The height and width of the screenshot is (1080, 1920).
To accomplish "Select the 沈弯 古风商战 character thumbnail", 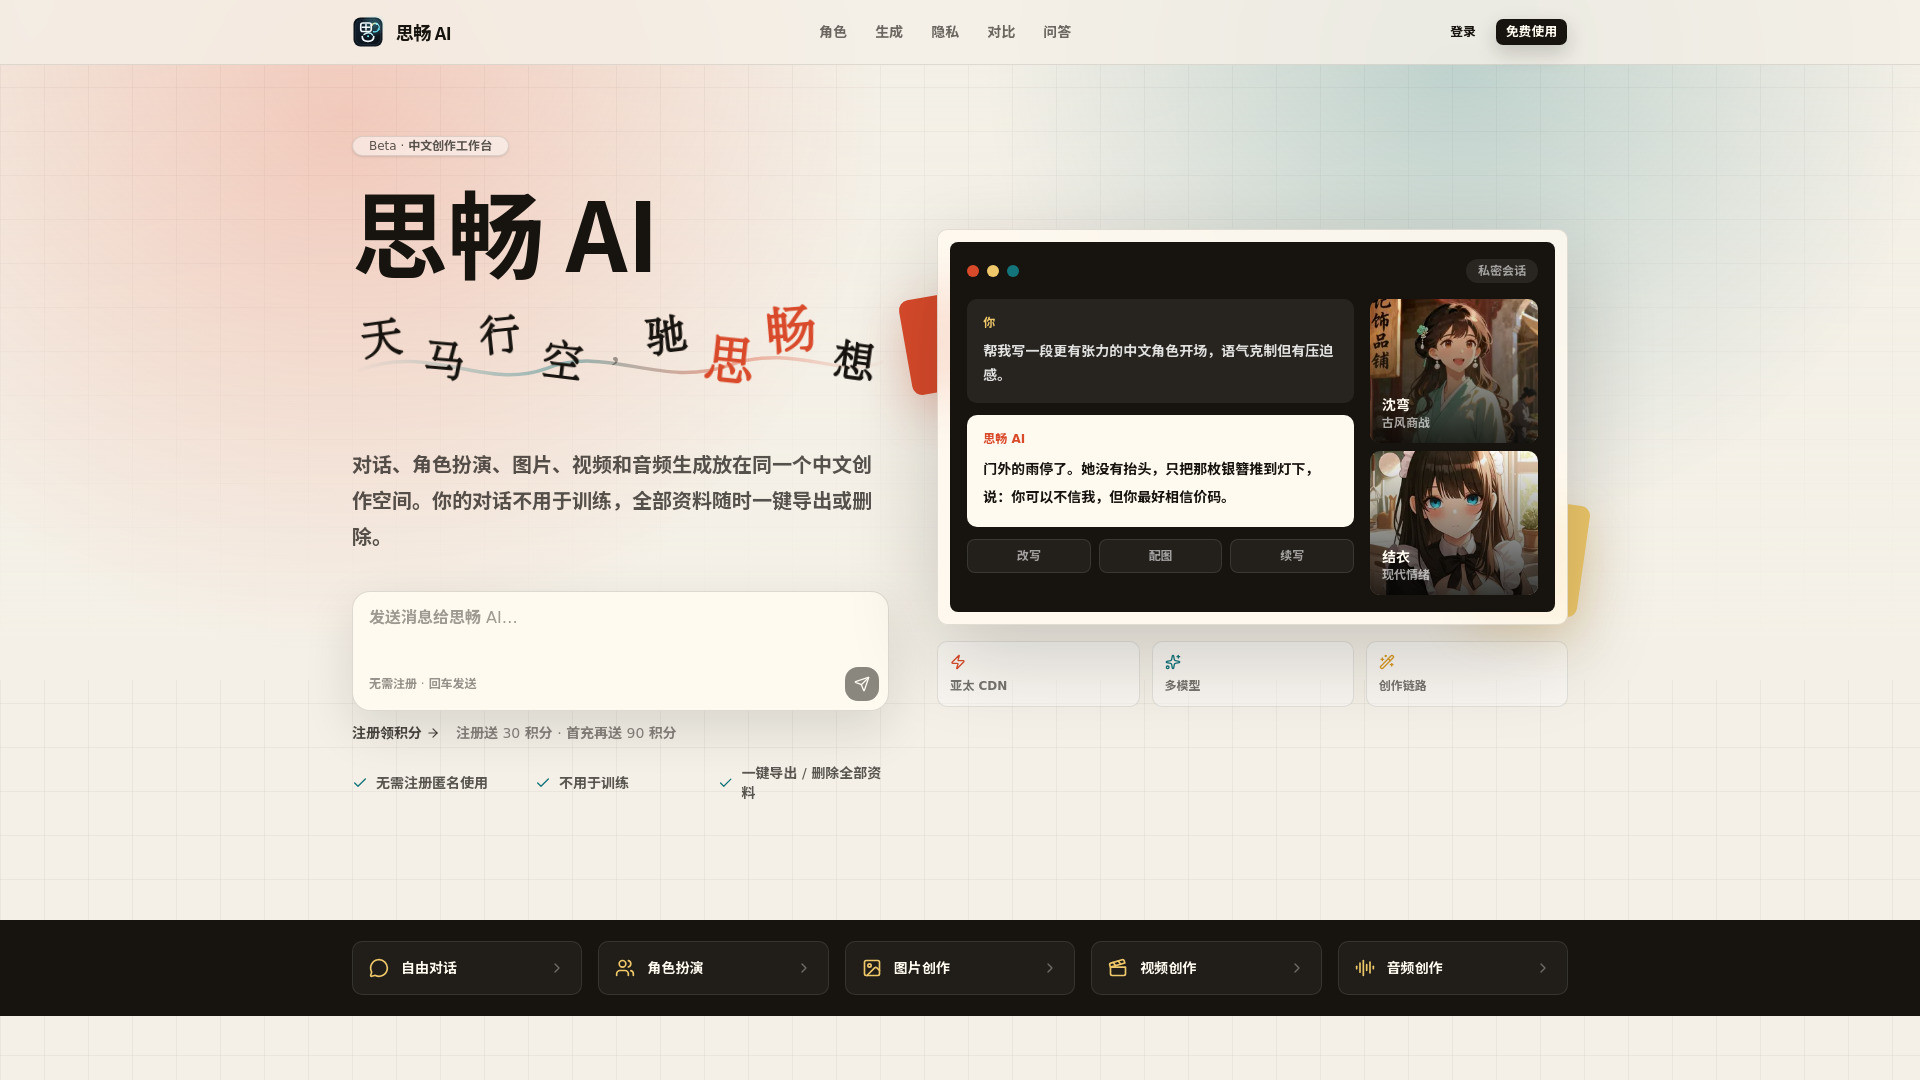I will [x=1454, y=371].
